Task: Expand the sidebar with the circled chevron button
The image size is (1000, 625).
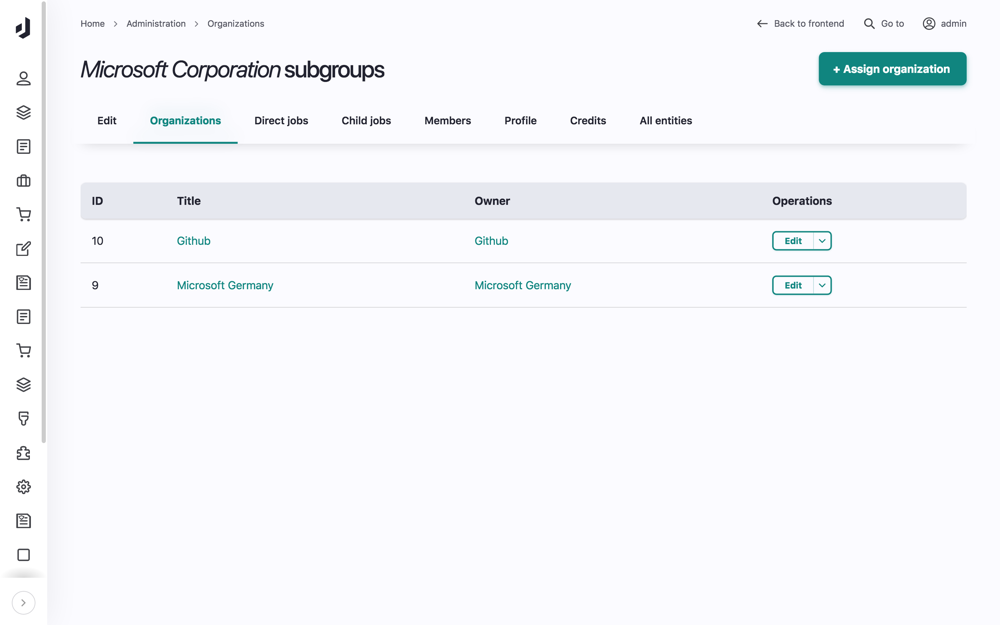Action: [x=24, y=603]
